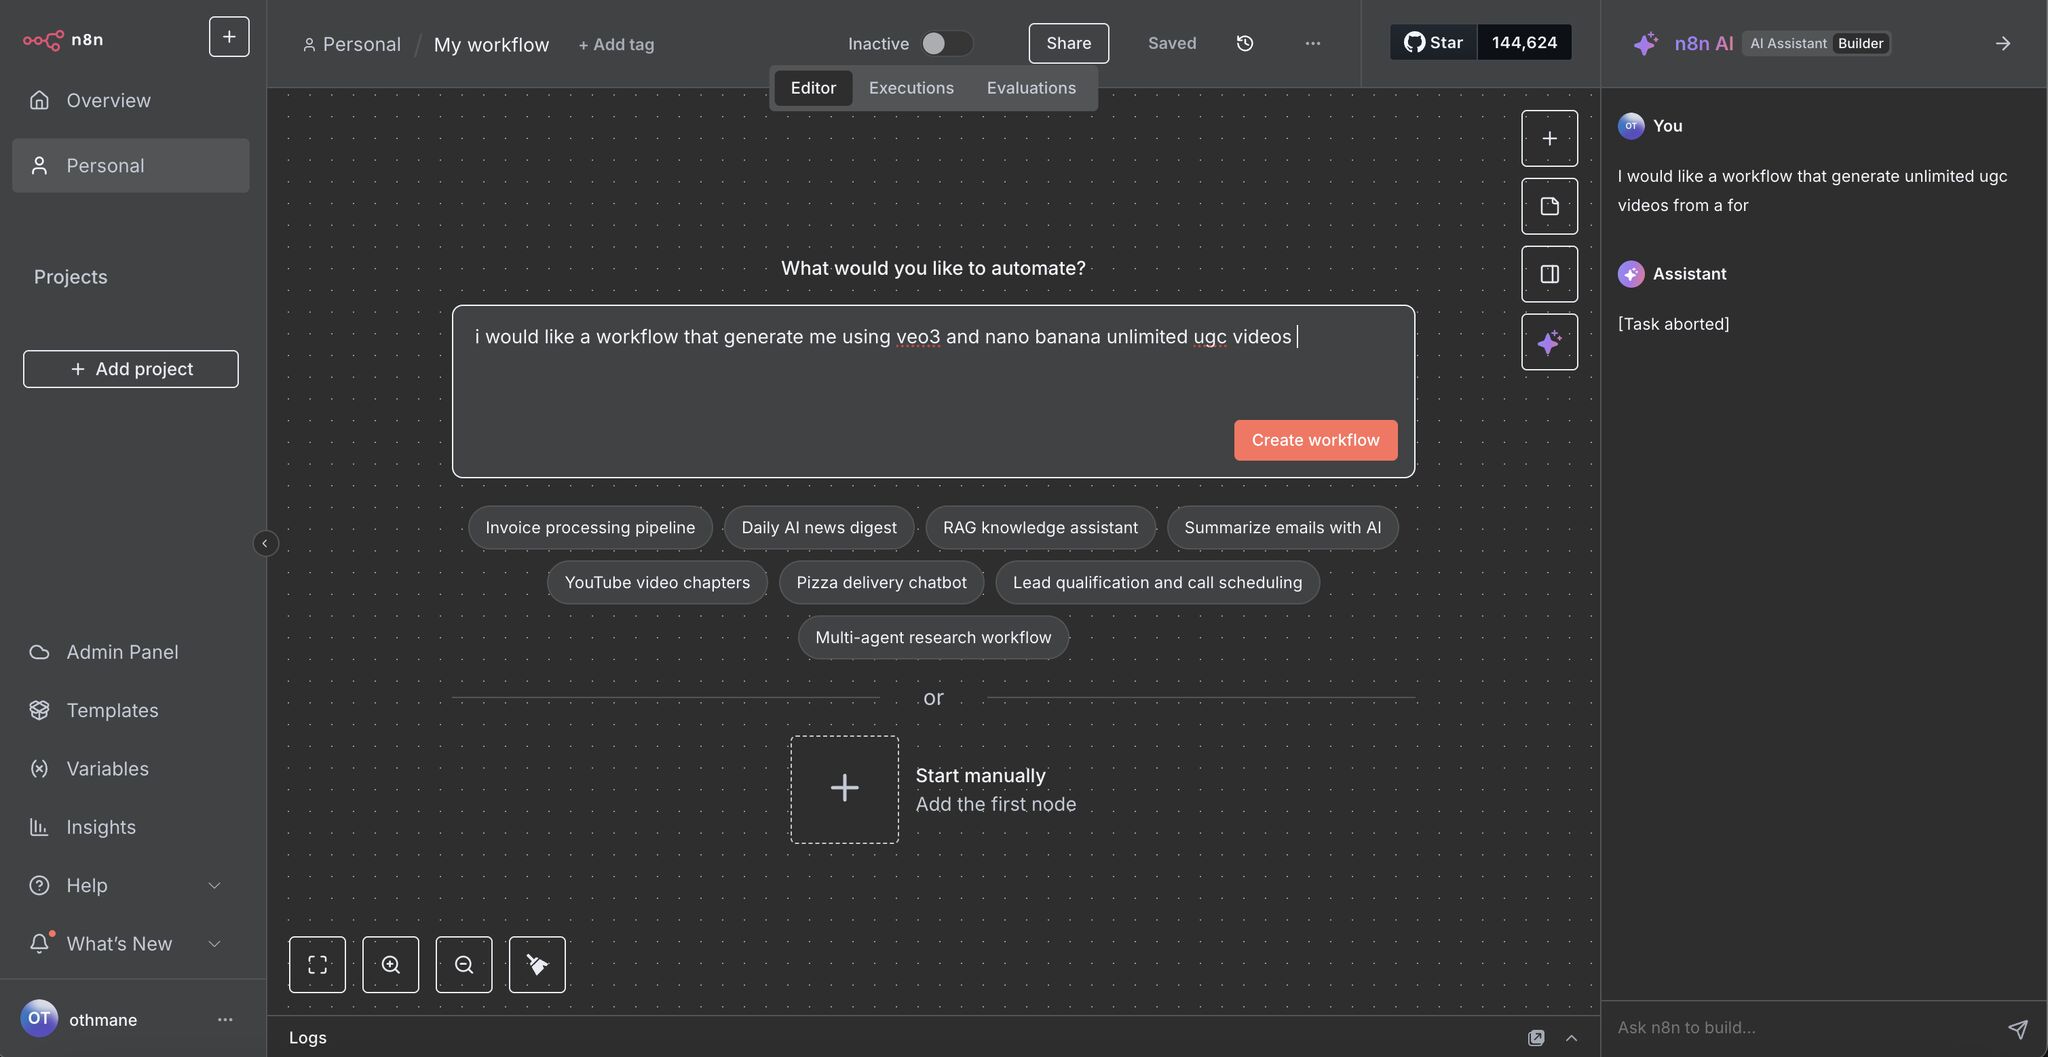This screenshot has width=2048, height=1057.
Task: Click the What's New bell icon
Action: (40, 943)
